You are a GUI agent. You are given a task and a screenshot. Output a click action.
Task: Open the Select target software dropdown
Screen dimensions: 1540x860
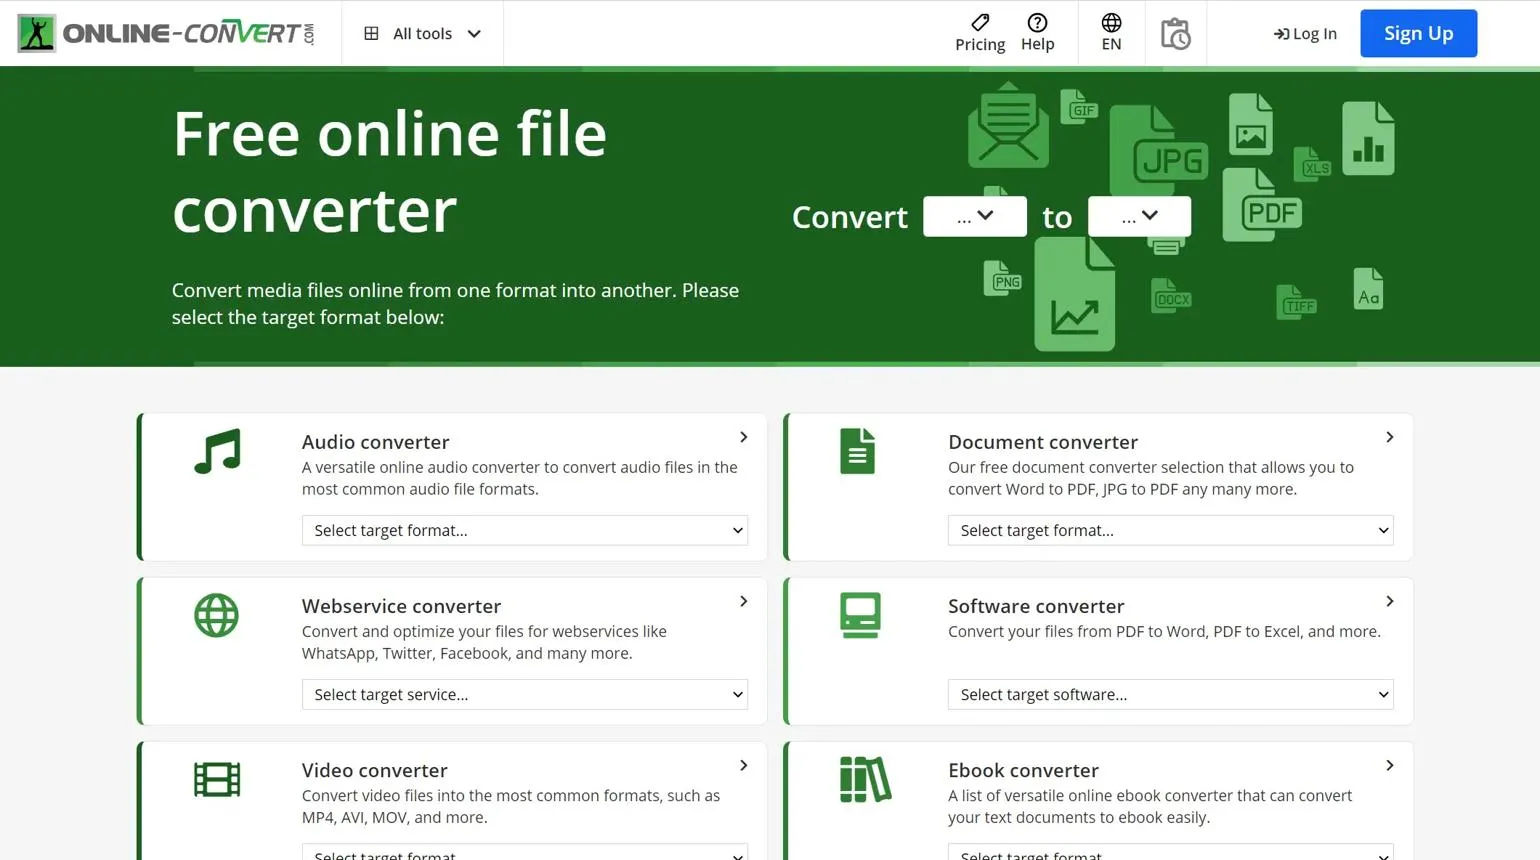(x=1171, y=694)
